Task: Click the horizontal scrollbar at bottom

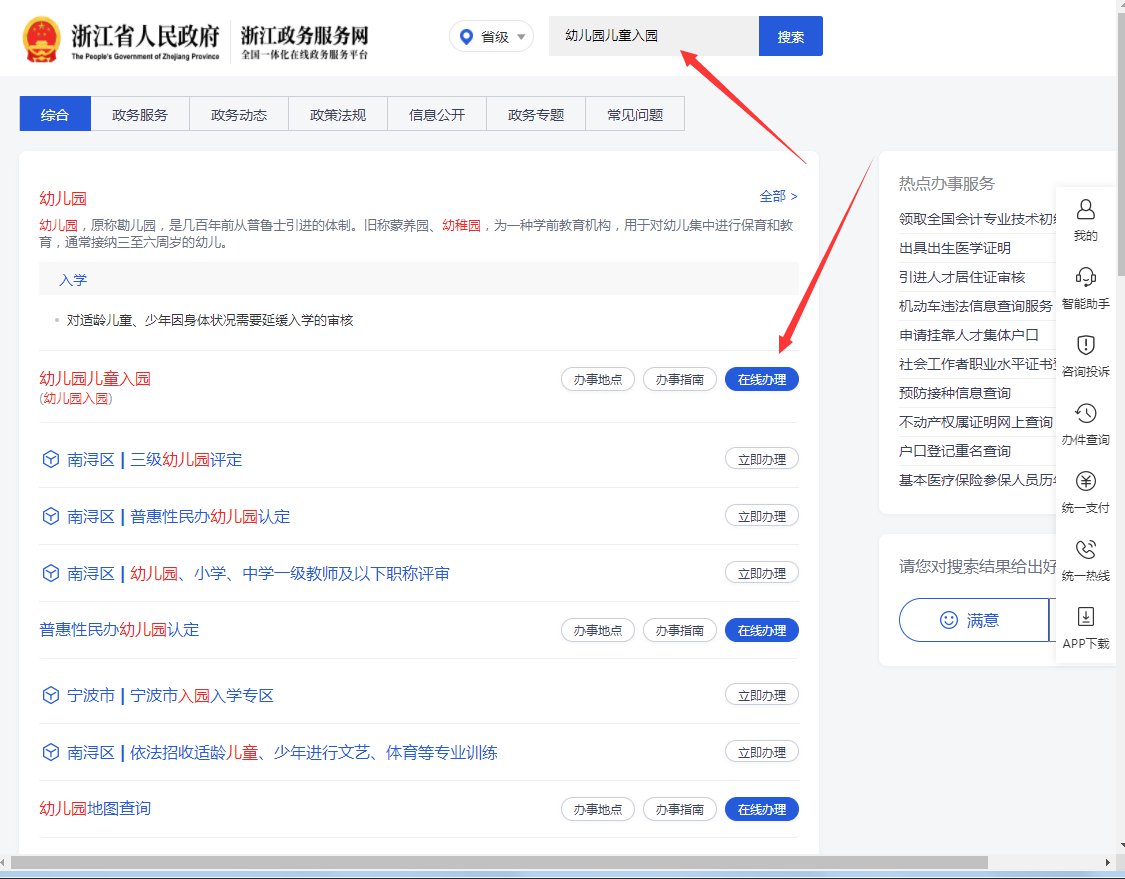Action: pyautogui.click(x=500, y=862)
